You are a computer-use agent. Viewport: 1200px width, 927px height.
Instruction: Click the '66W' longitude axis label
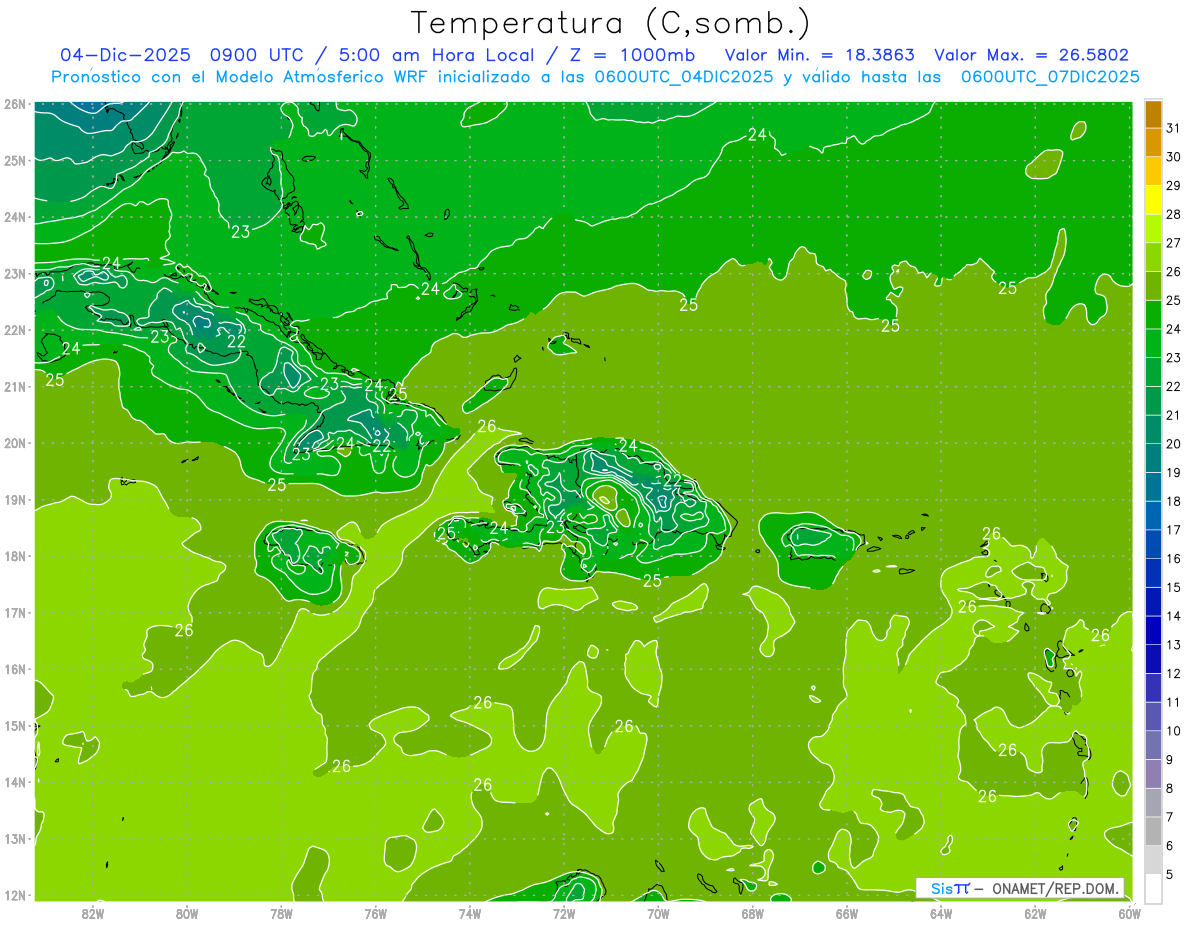click(847, 912)
